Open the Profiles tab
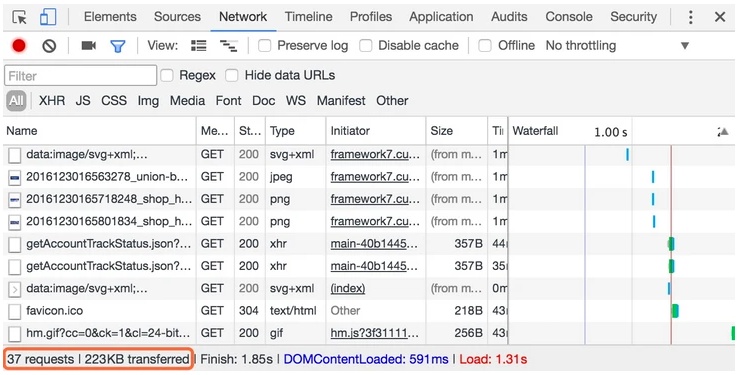 coord(370,16)
